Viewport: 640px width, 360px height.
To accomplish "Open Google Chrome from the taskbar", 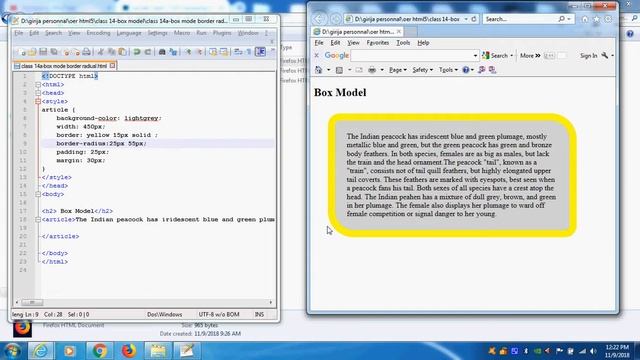I will [x=99, y=351].
